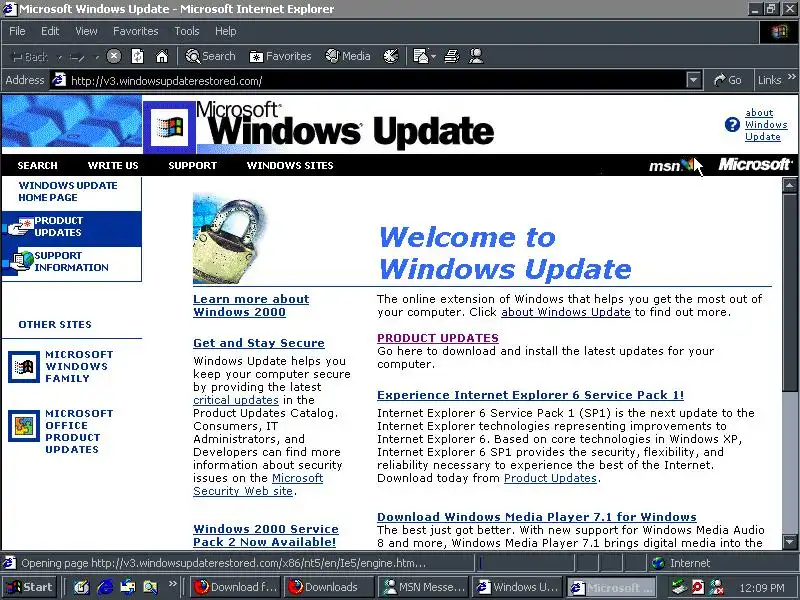The image size is (800, 600).
Task: Open Microsoft Security Web site link
Action: click(258, 485)
